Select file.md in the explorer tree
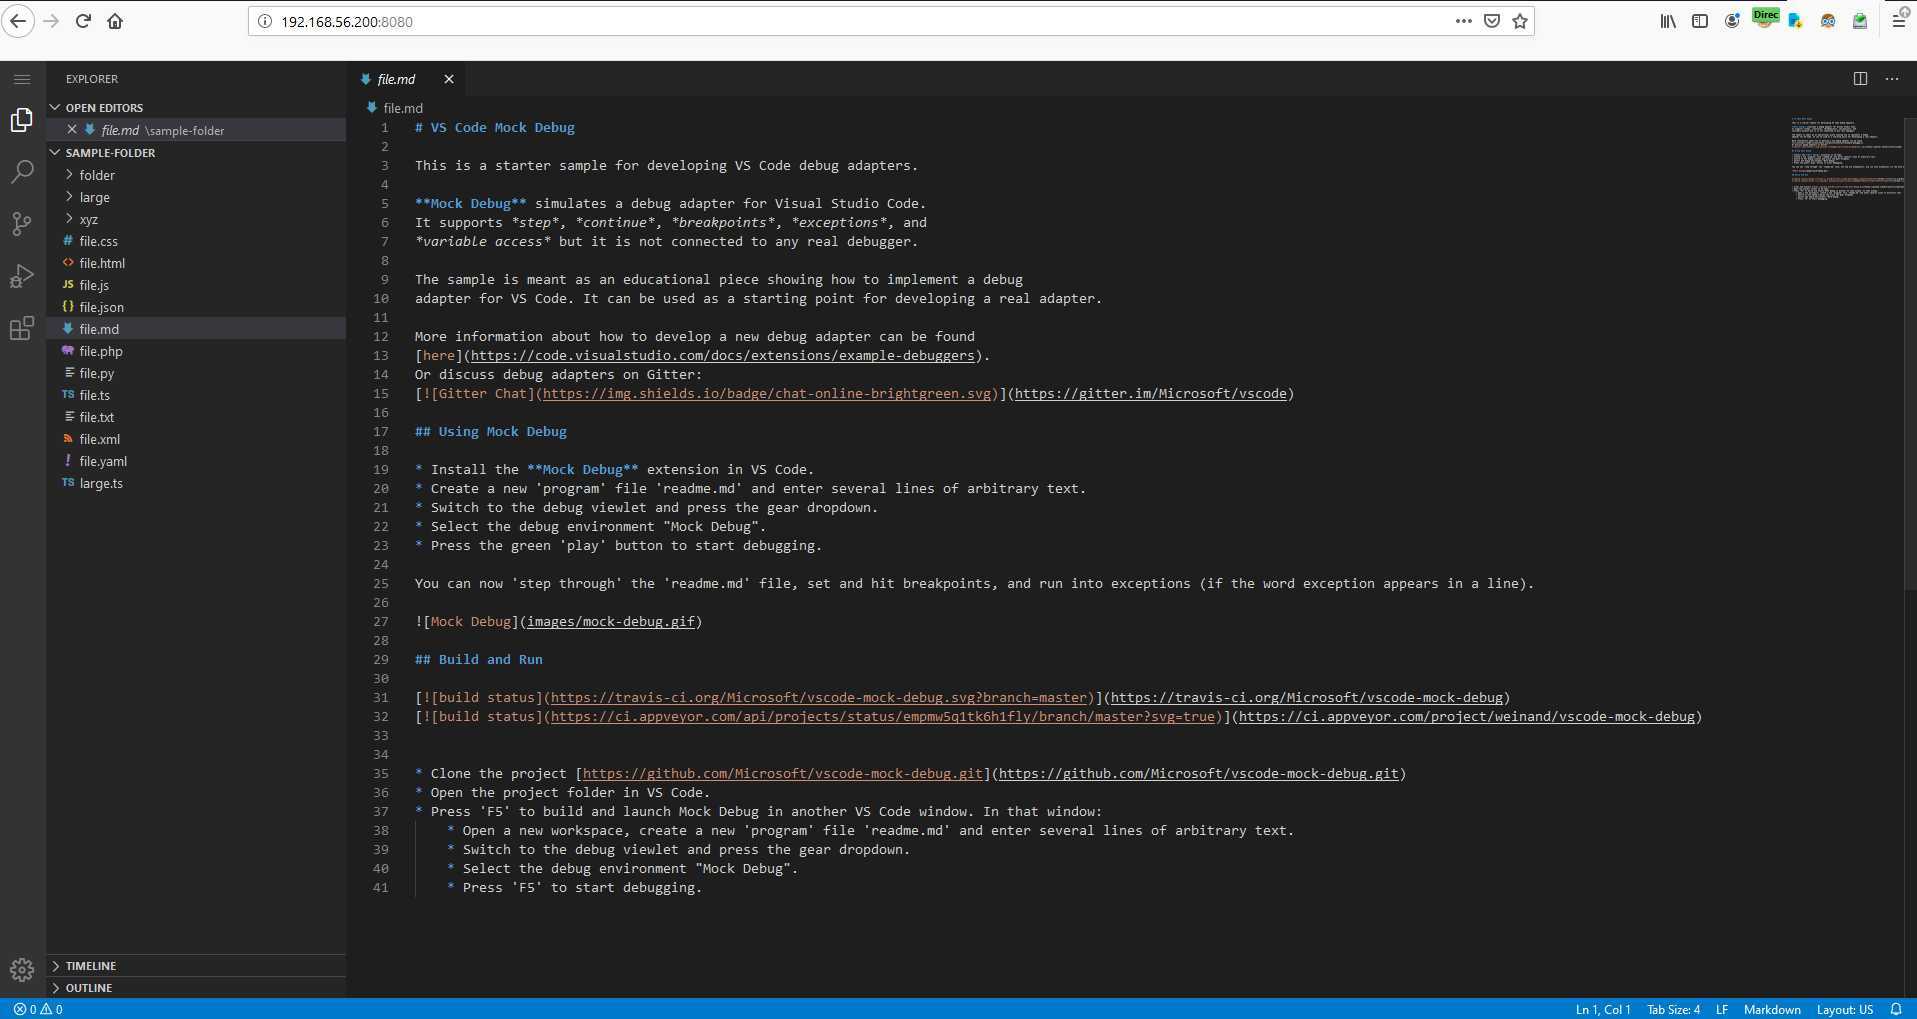1917x1019 pixels. pyautogui.click(x=196, y=329)
